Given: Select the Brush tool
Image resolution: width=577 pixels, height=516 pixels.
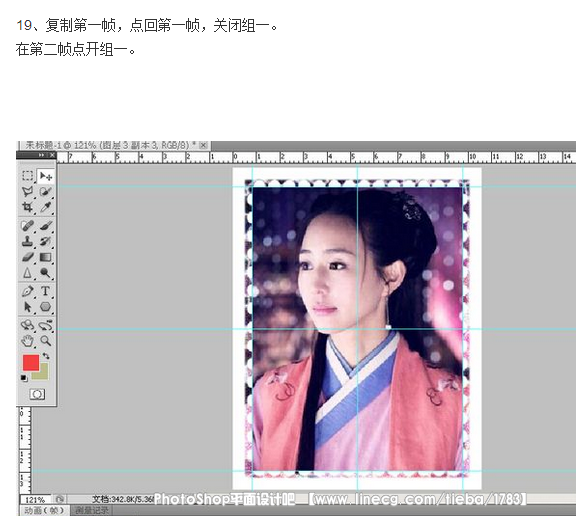Looking at the screenshot, I should click(46, 225).
